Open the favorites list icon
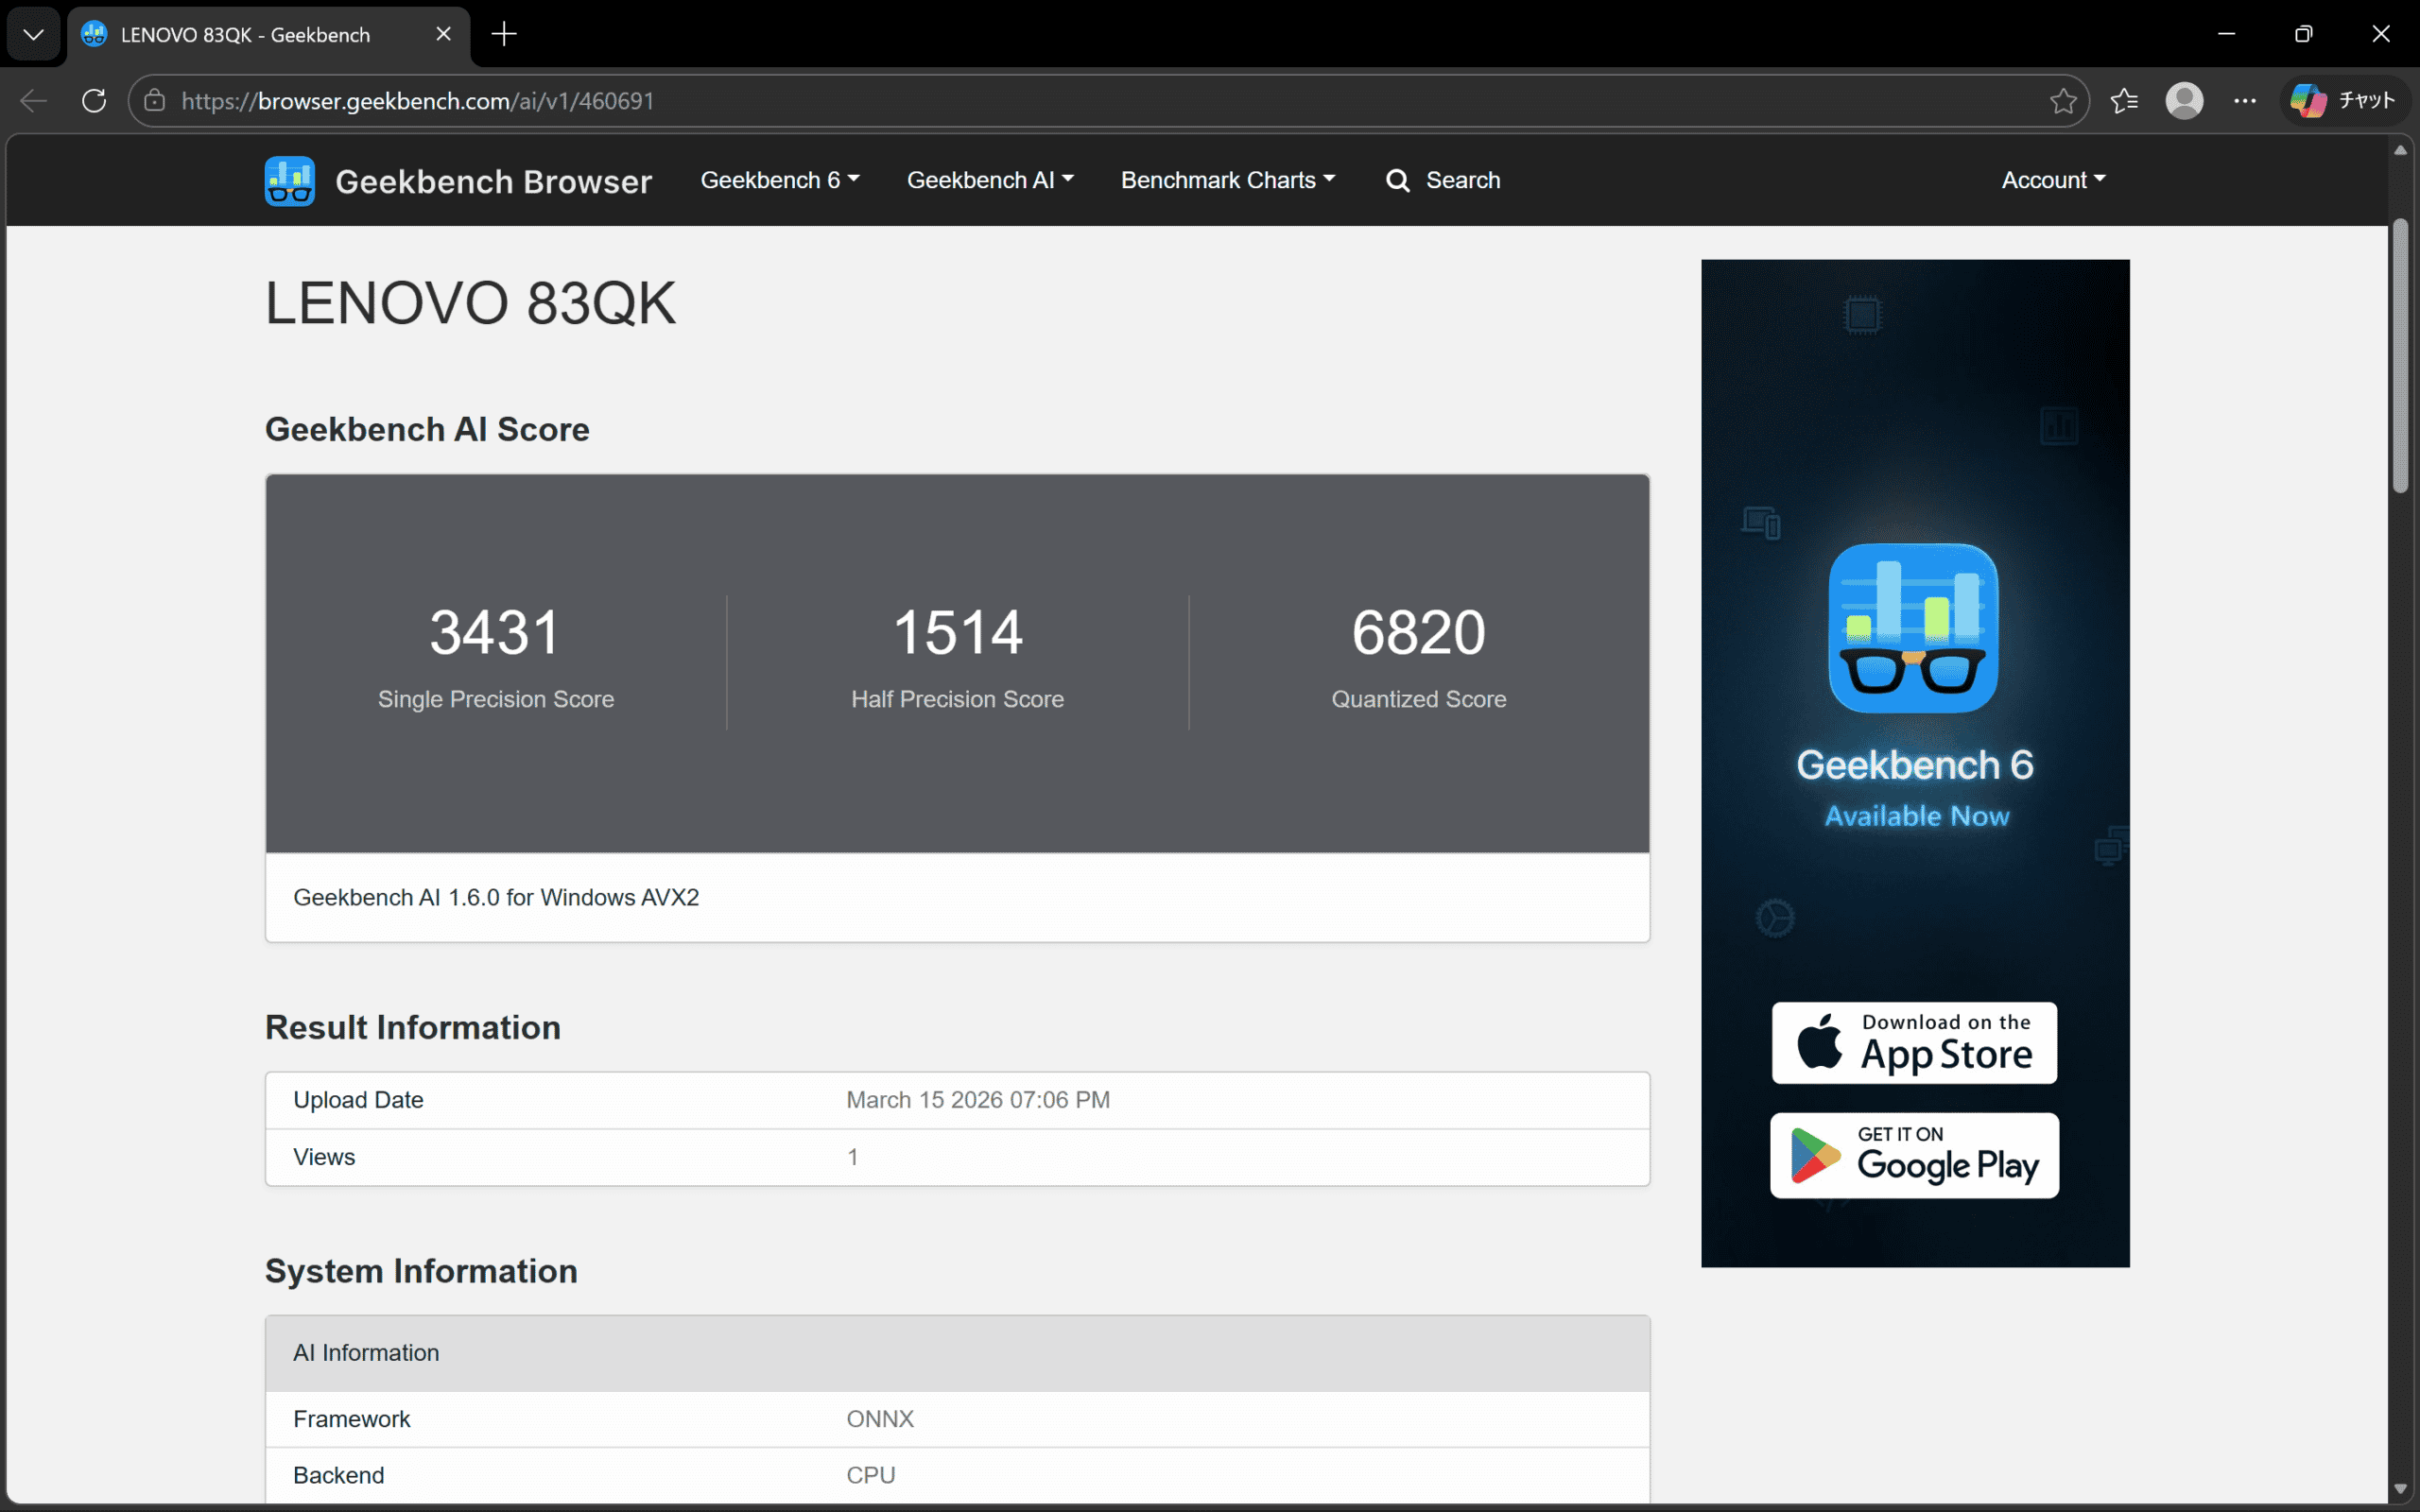 coord(2124,100)
